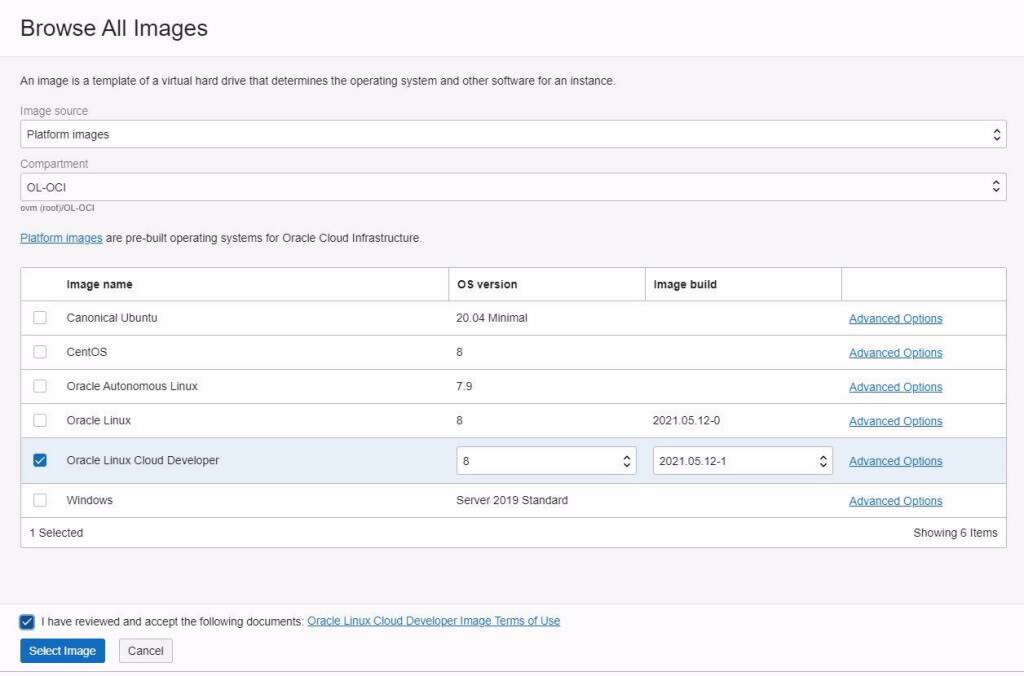
Task: Click the Cancel button
Action: pos(145,650)
